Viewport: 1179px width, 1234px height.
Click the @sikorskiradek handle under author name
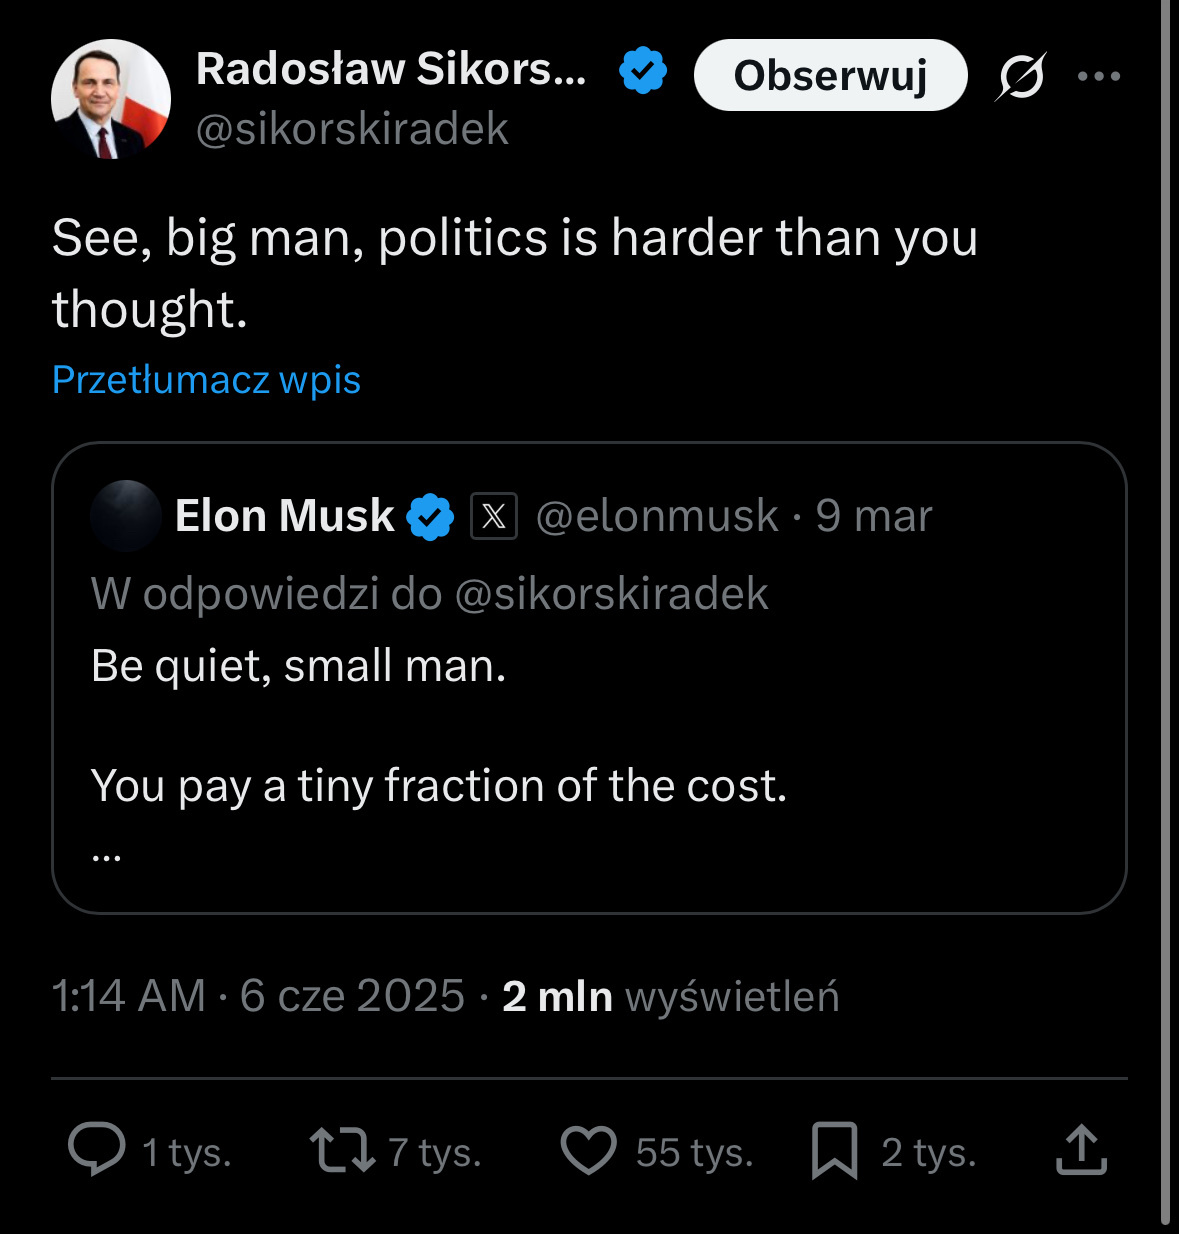[x=352, y=130]
